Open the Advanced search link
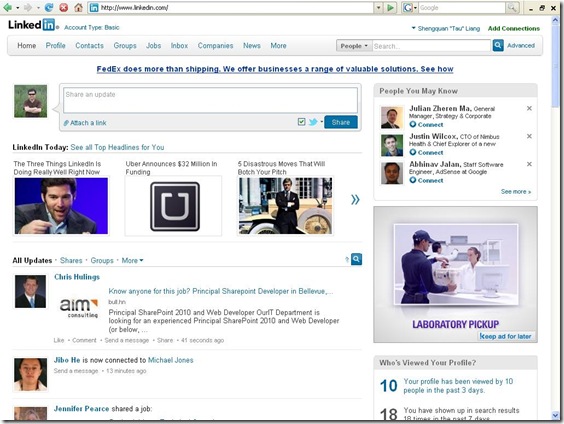The width and height of the screenshot is (564, 424). click(521, 45)
